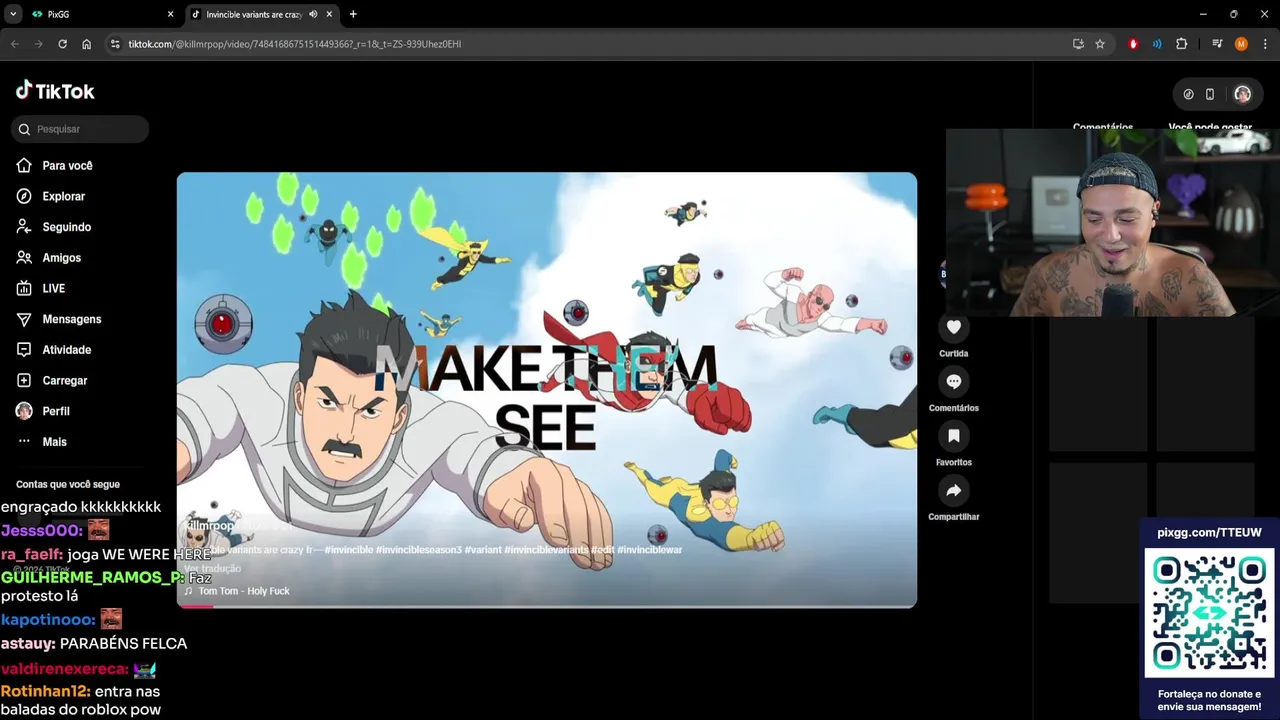Viewport: 1280px width, 720px height.
Task: Expand the Mais menu
Action: pyautogui.click(x=41, y=442)
